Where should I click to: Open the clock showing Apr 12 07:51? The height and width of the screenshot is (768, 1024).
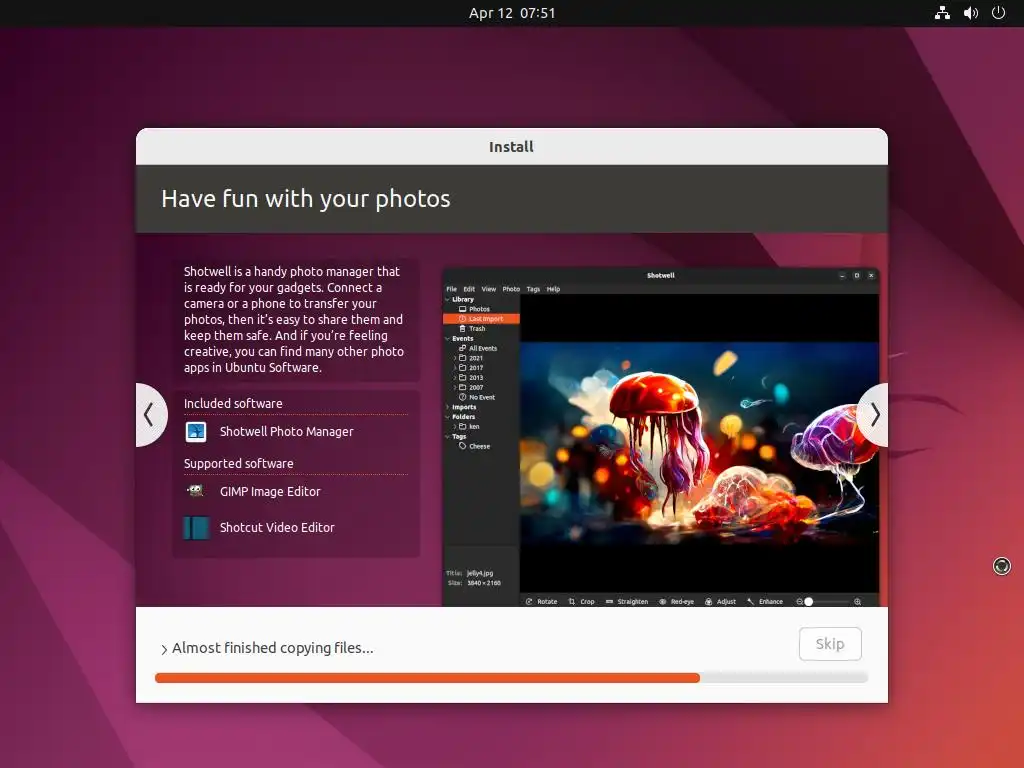tap(512, 13)
